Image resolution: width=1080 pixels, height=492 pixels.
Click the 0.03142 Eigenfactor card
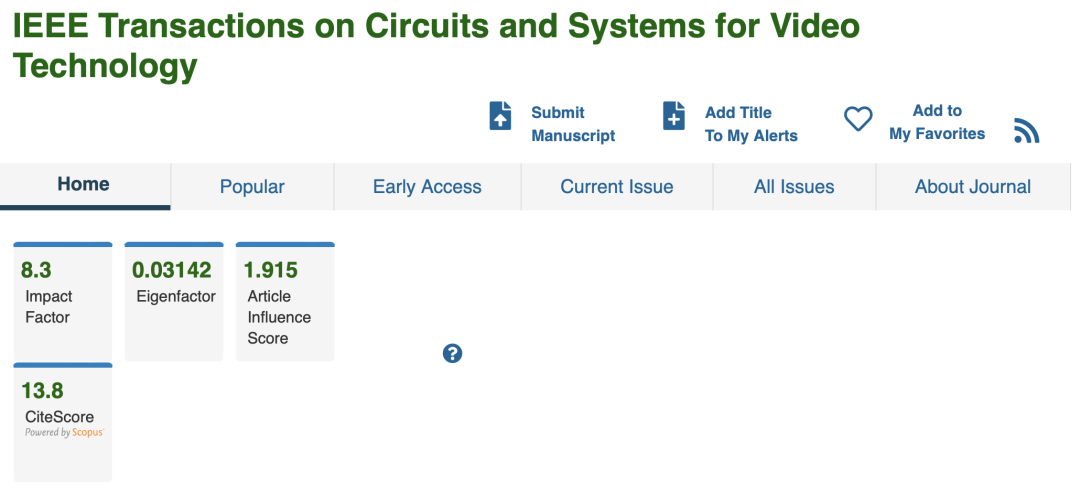[x=174, y=300]
